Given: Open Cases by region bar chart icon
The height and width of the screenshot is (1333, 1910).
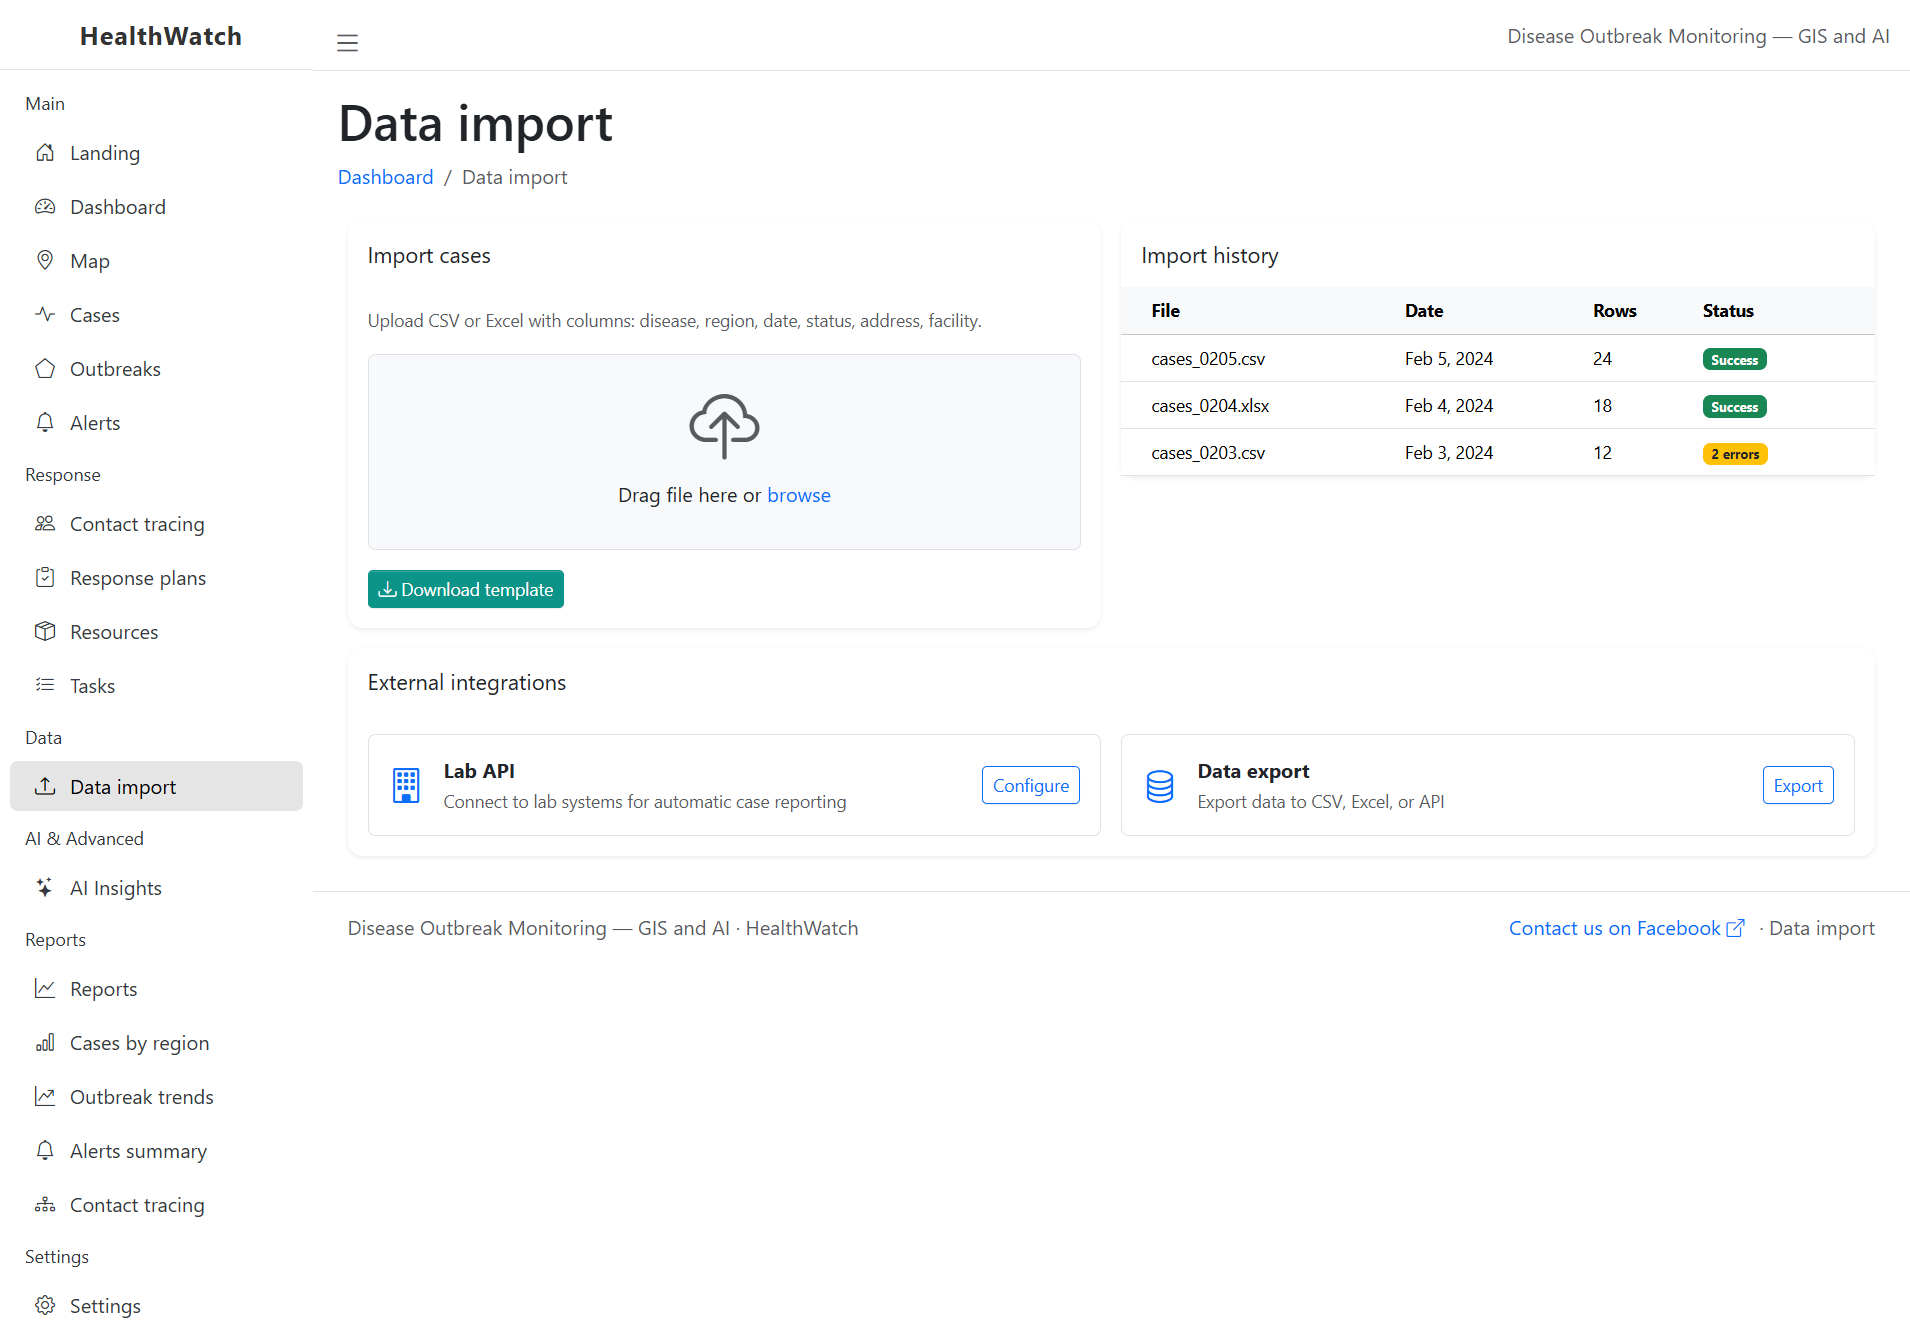Looking at the screenshot, I should (45, 1042).
